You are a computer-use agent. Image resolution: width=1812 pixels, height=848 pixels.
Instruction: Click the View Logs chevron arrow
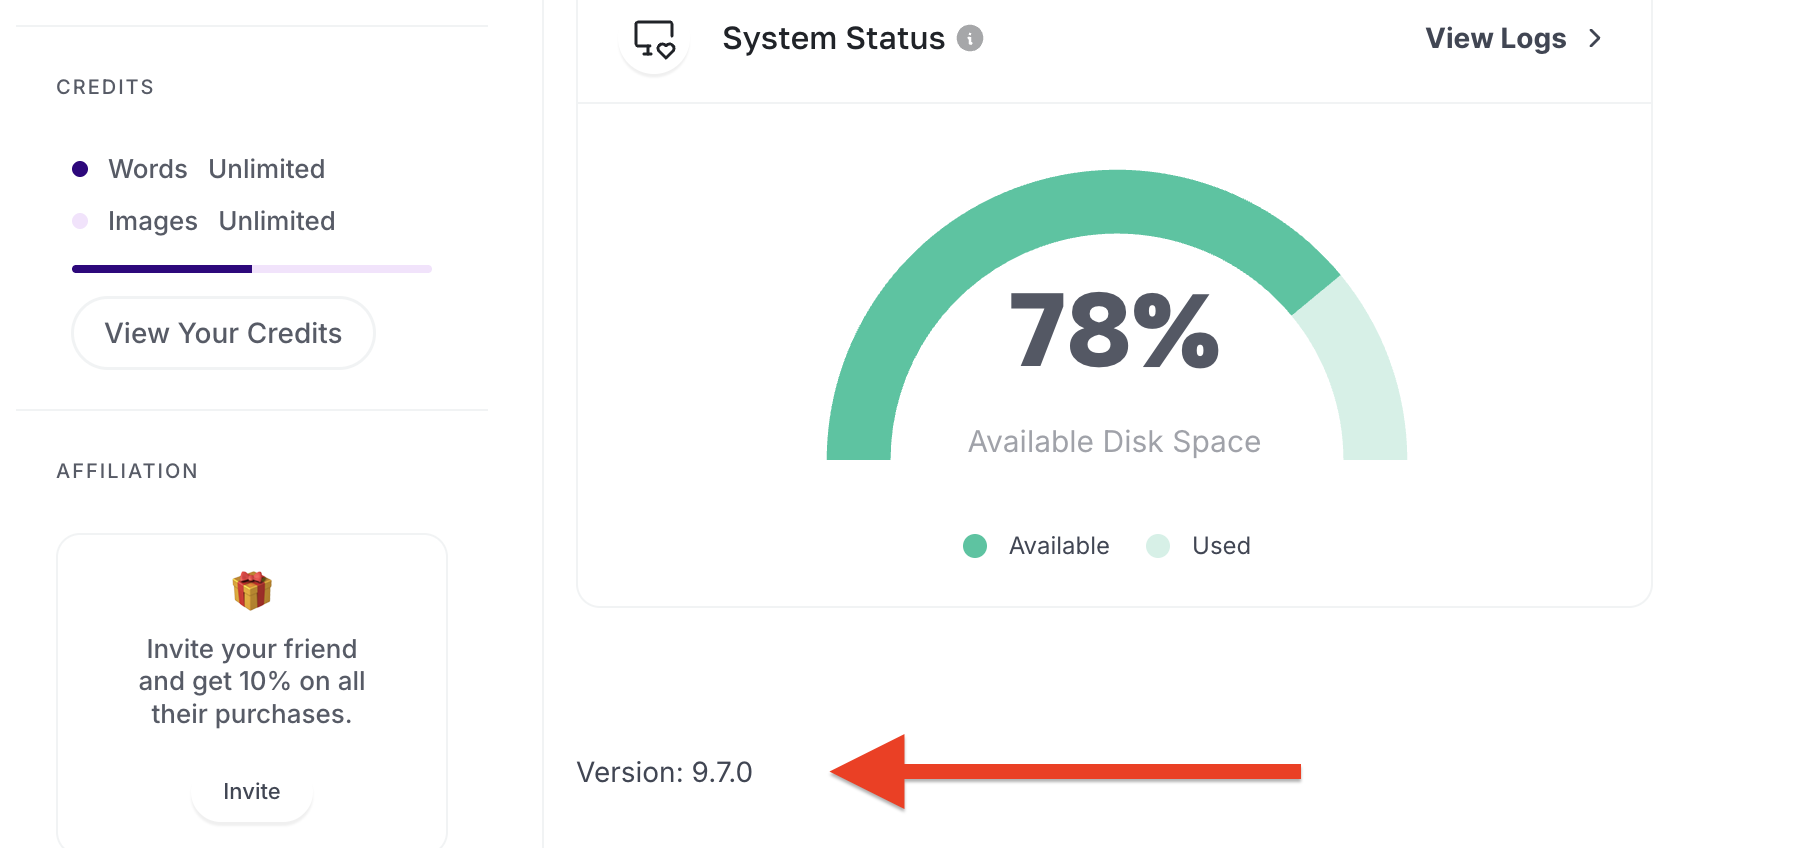click(x=1595, y=38)
